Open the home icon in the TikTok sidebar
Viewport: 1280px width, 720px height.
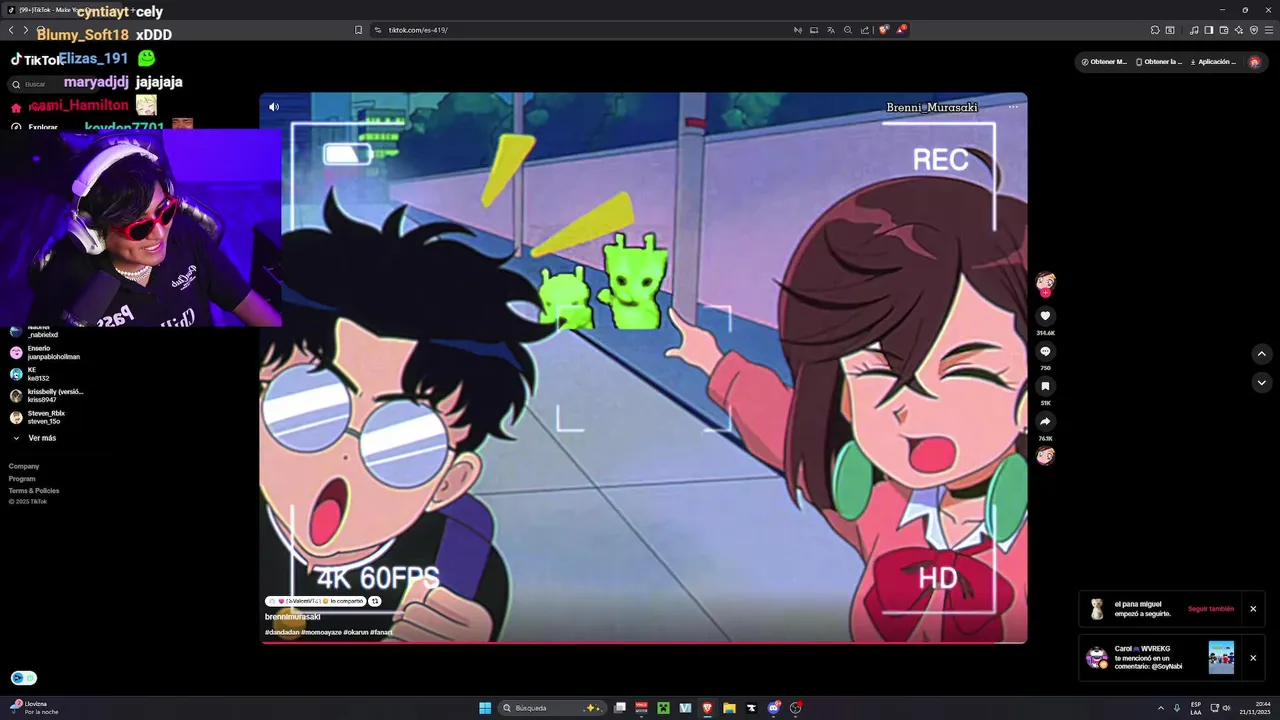pyautogui.click(x=16, y=107)
